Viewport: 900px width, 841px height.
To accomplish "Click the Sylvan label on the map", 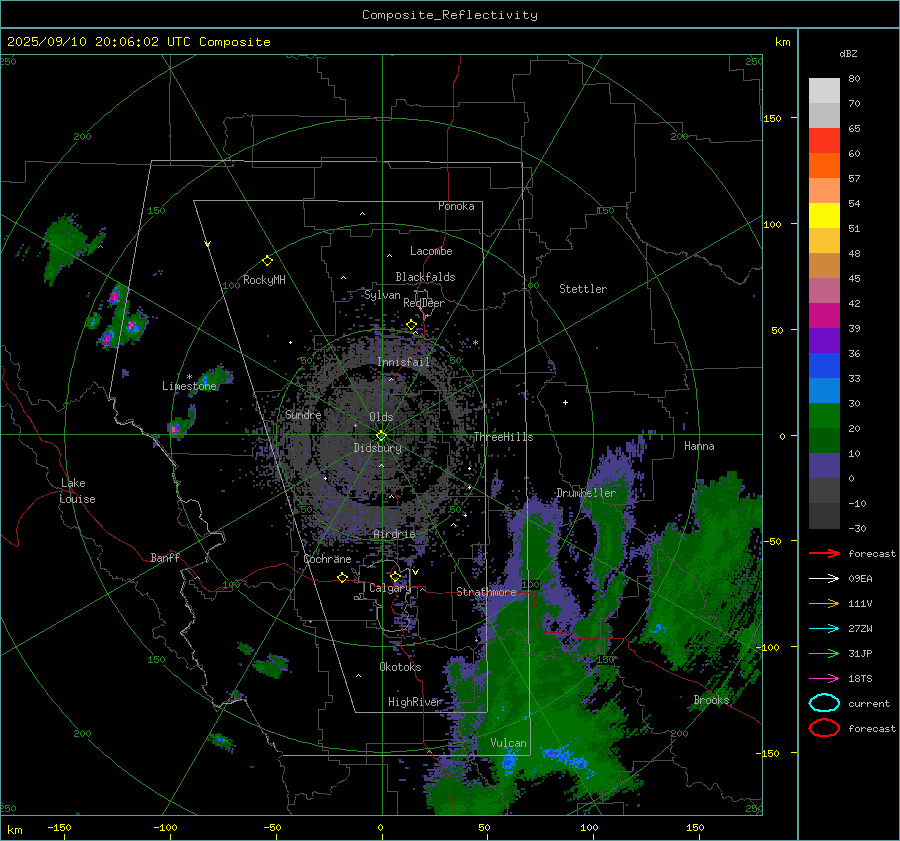I will (382, 295).
